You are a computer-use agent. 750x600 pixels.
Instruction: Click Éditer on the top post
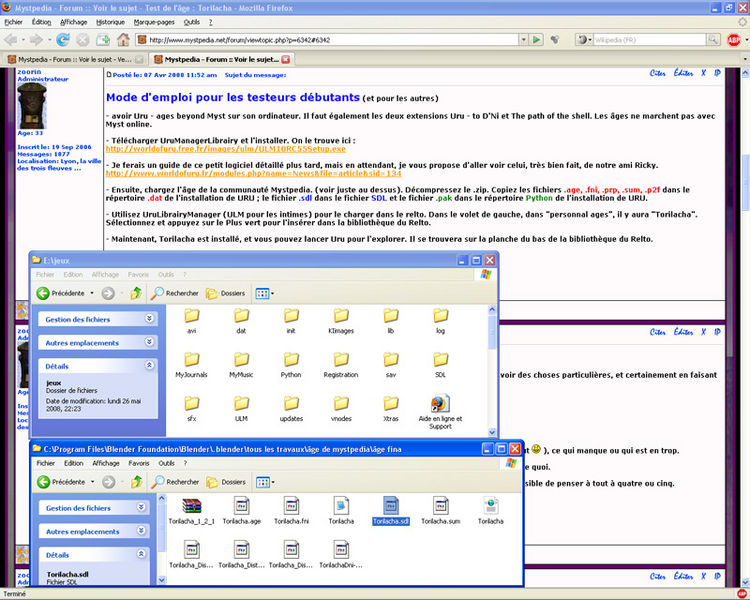[684, 73]
